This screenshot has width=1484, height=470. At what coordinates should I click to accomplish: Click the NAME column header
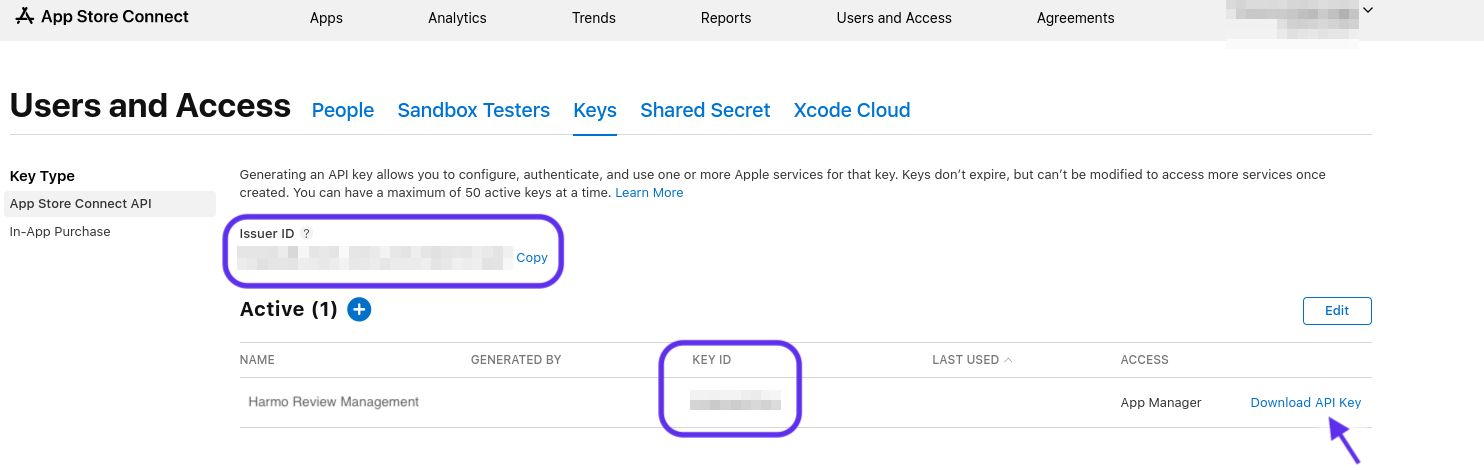(x=257, y=360)
